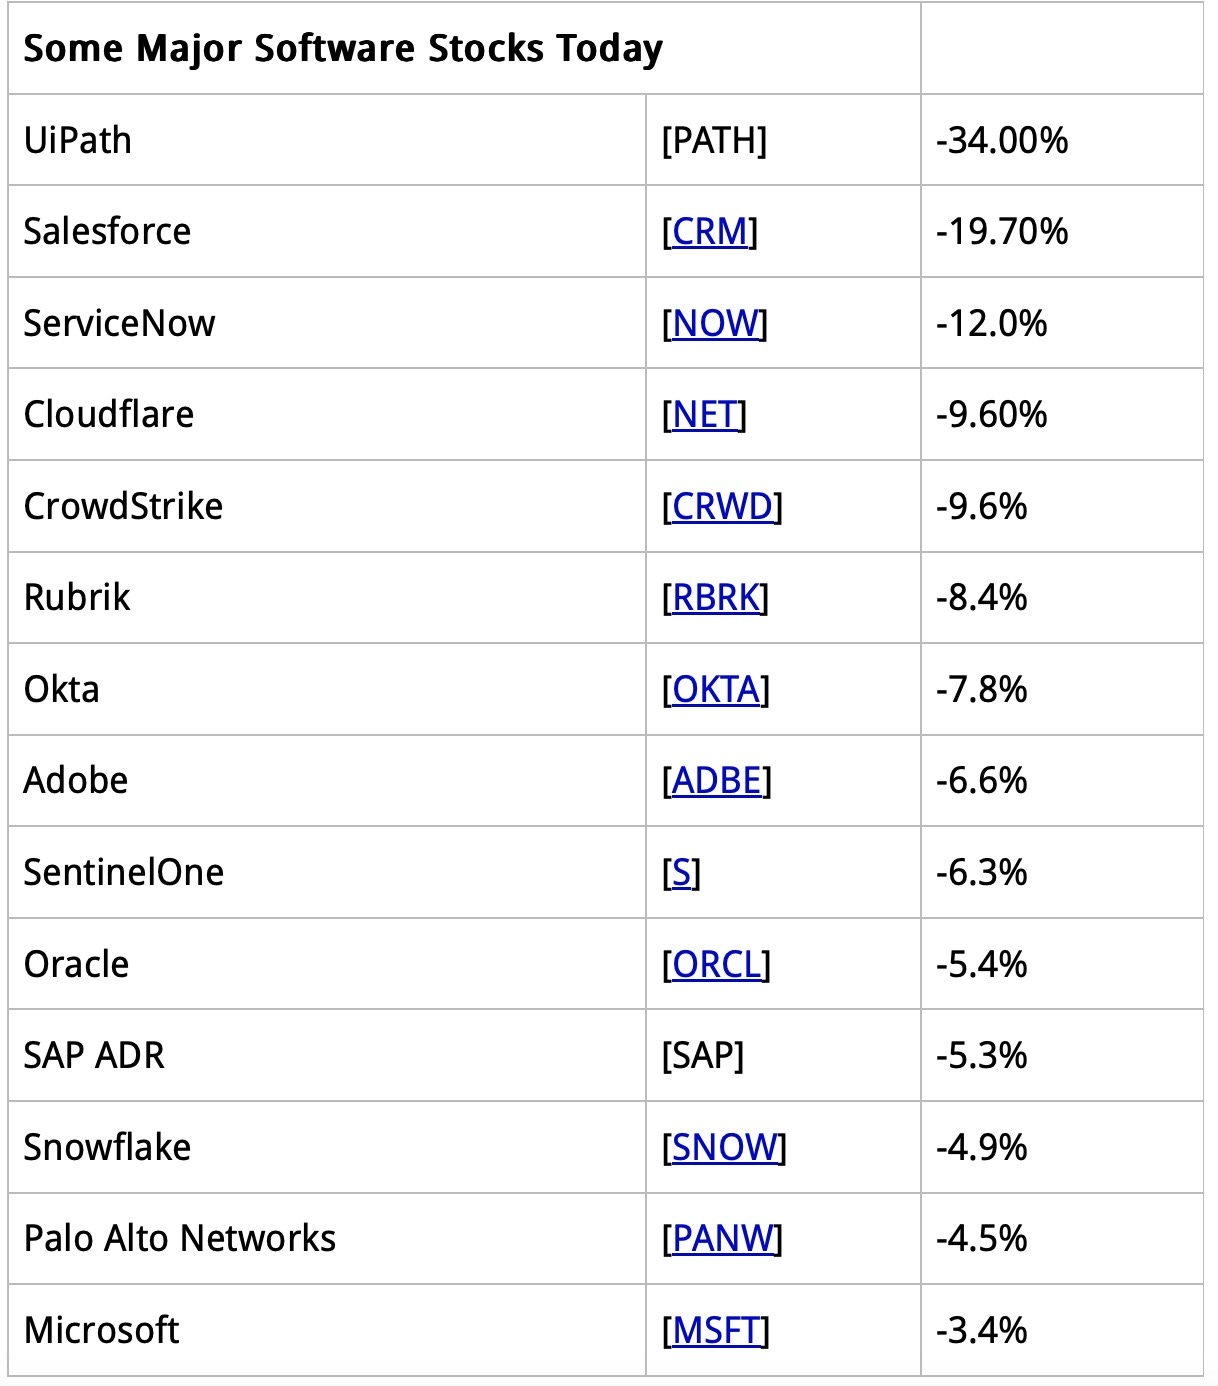Screen dimensions: 1218x1386
Task: Open the MSFT ticker link
Action: tap(716, 1331)
